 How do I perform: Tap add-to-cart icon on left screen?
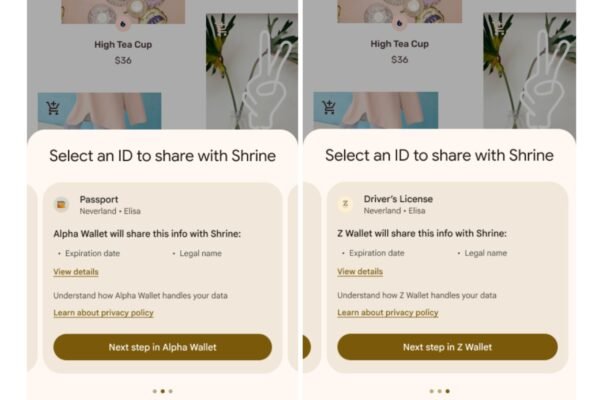tap(53, 108)
